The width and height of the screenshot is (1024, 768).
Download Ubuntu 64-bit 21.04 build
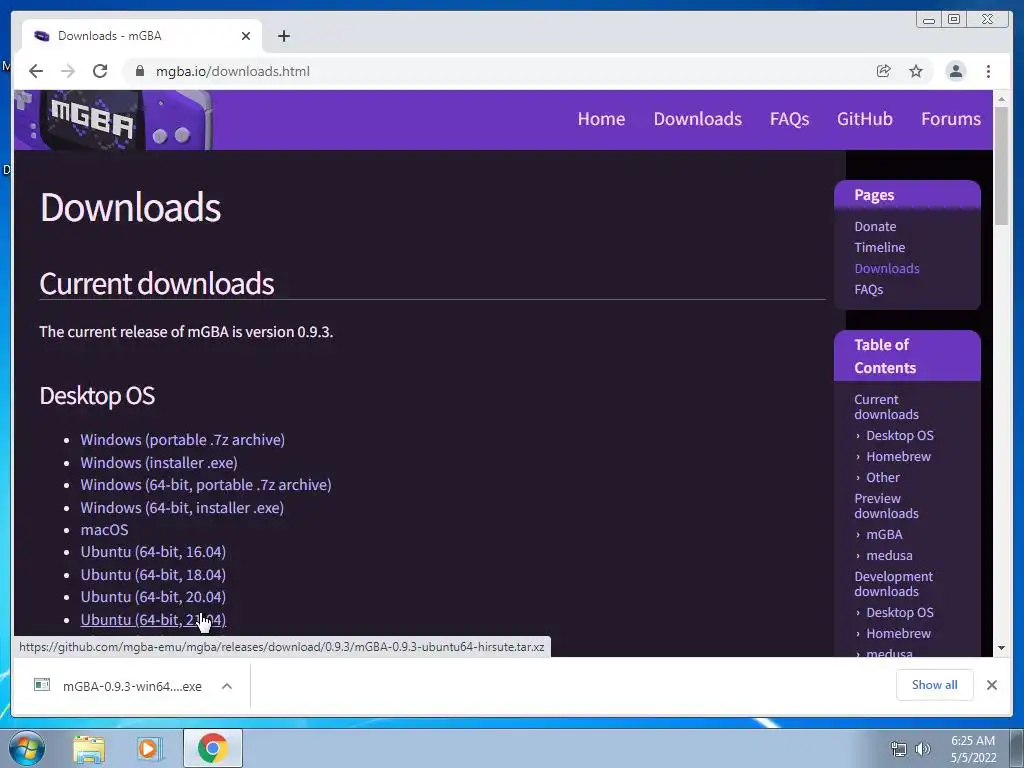coord(153,620)
